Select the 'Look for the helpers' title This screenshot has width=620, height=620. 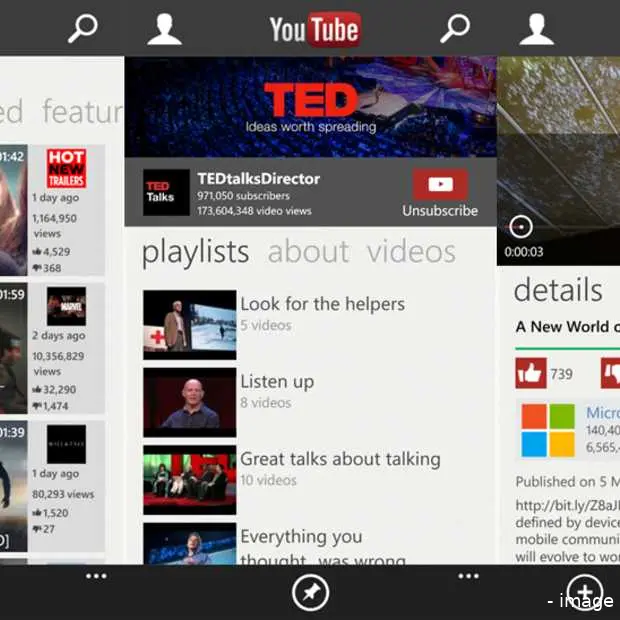(x=323, y=304)
